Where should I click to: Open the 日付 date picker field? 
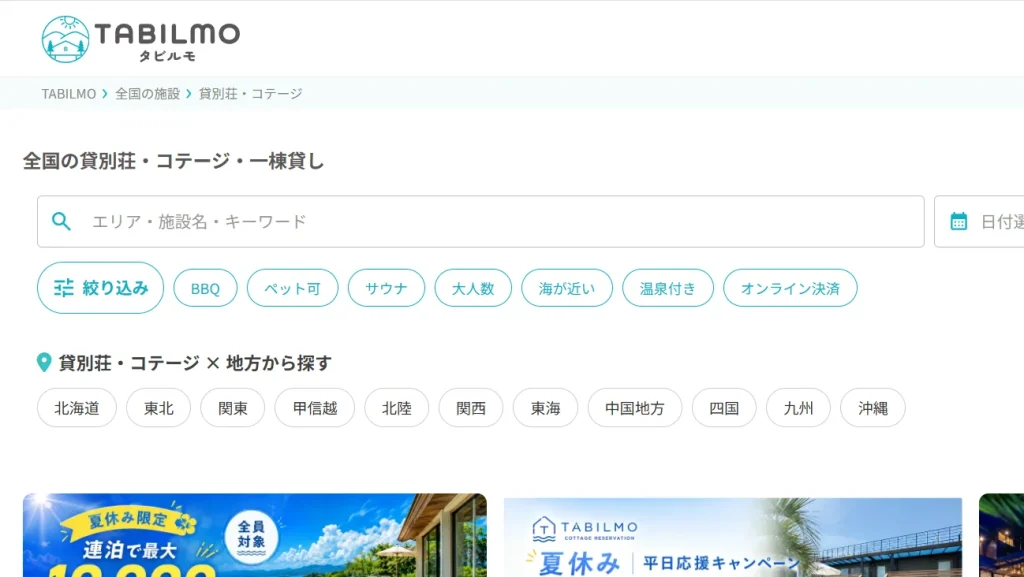point(979,221)
